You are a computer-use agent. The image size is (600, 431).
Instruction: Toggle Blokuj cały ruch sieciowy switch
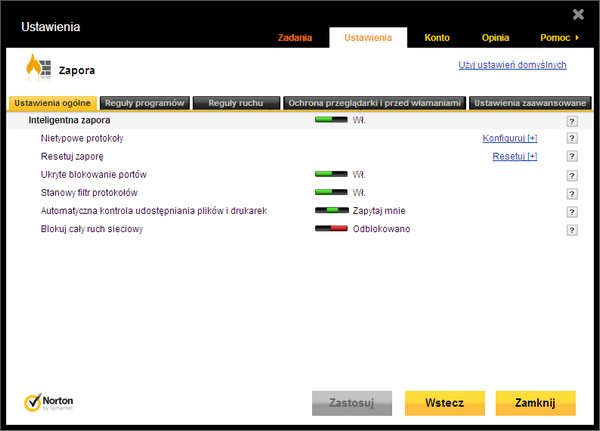tap(331, 228)
